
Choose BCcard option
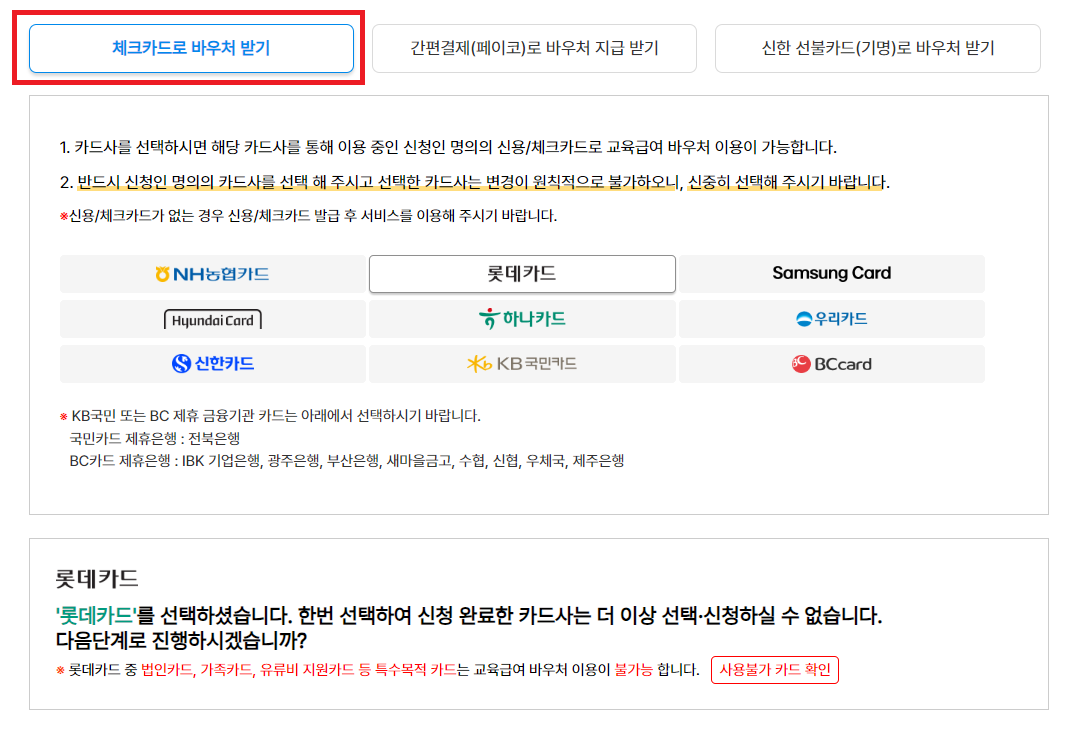pyautogui.click(x=832, y=364)
